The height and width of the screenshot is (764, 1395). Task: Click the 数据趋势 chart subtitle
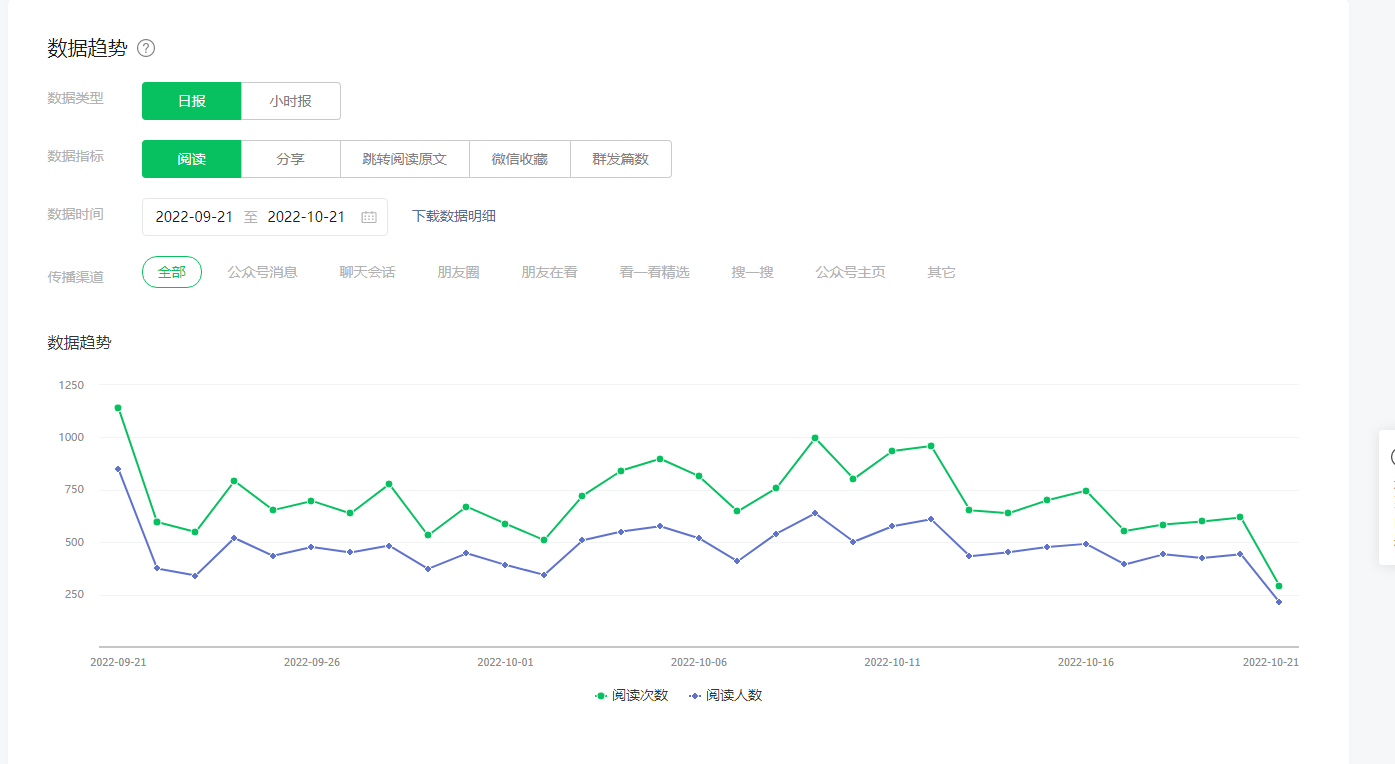pos(79,343)
